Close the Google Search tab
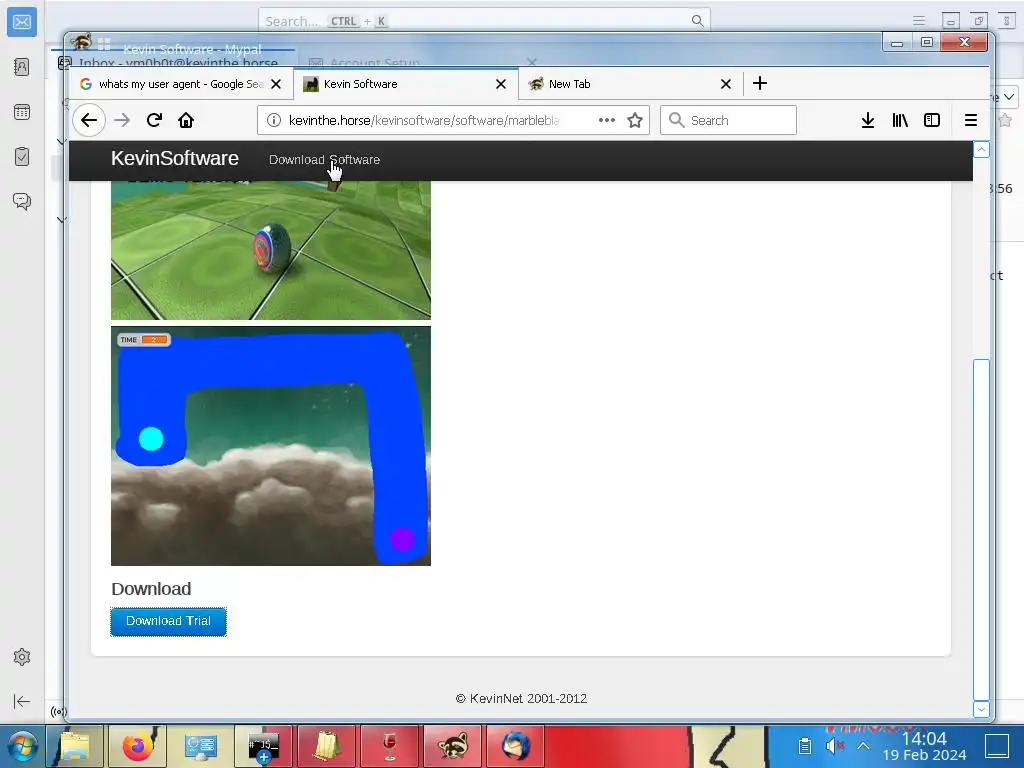Image resolution: width=1024 pixels, height=768 pixels. pos(276,84)
